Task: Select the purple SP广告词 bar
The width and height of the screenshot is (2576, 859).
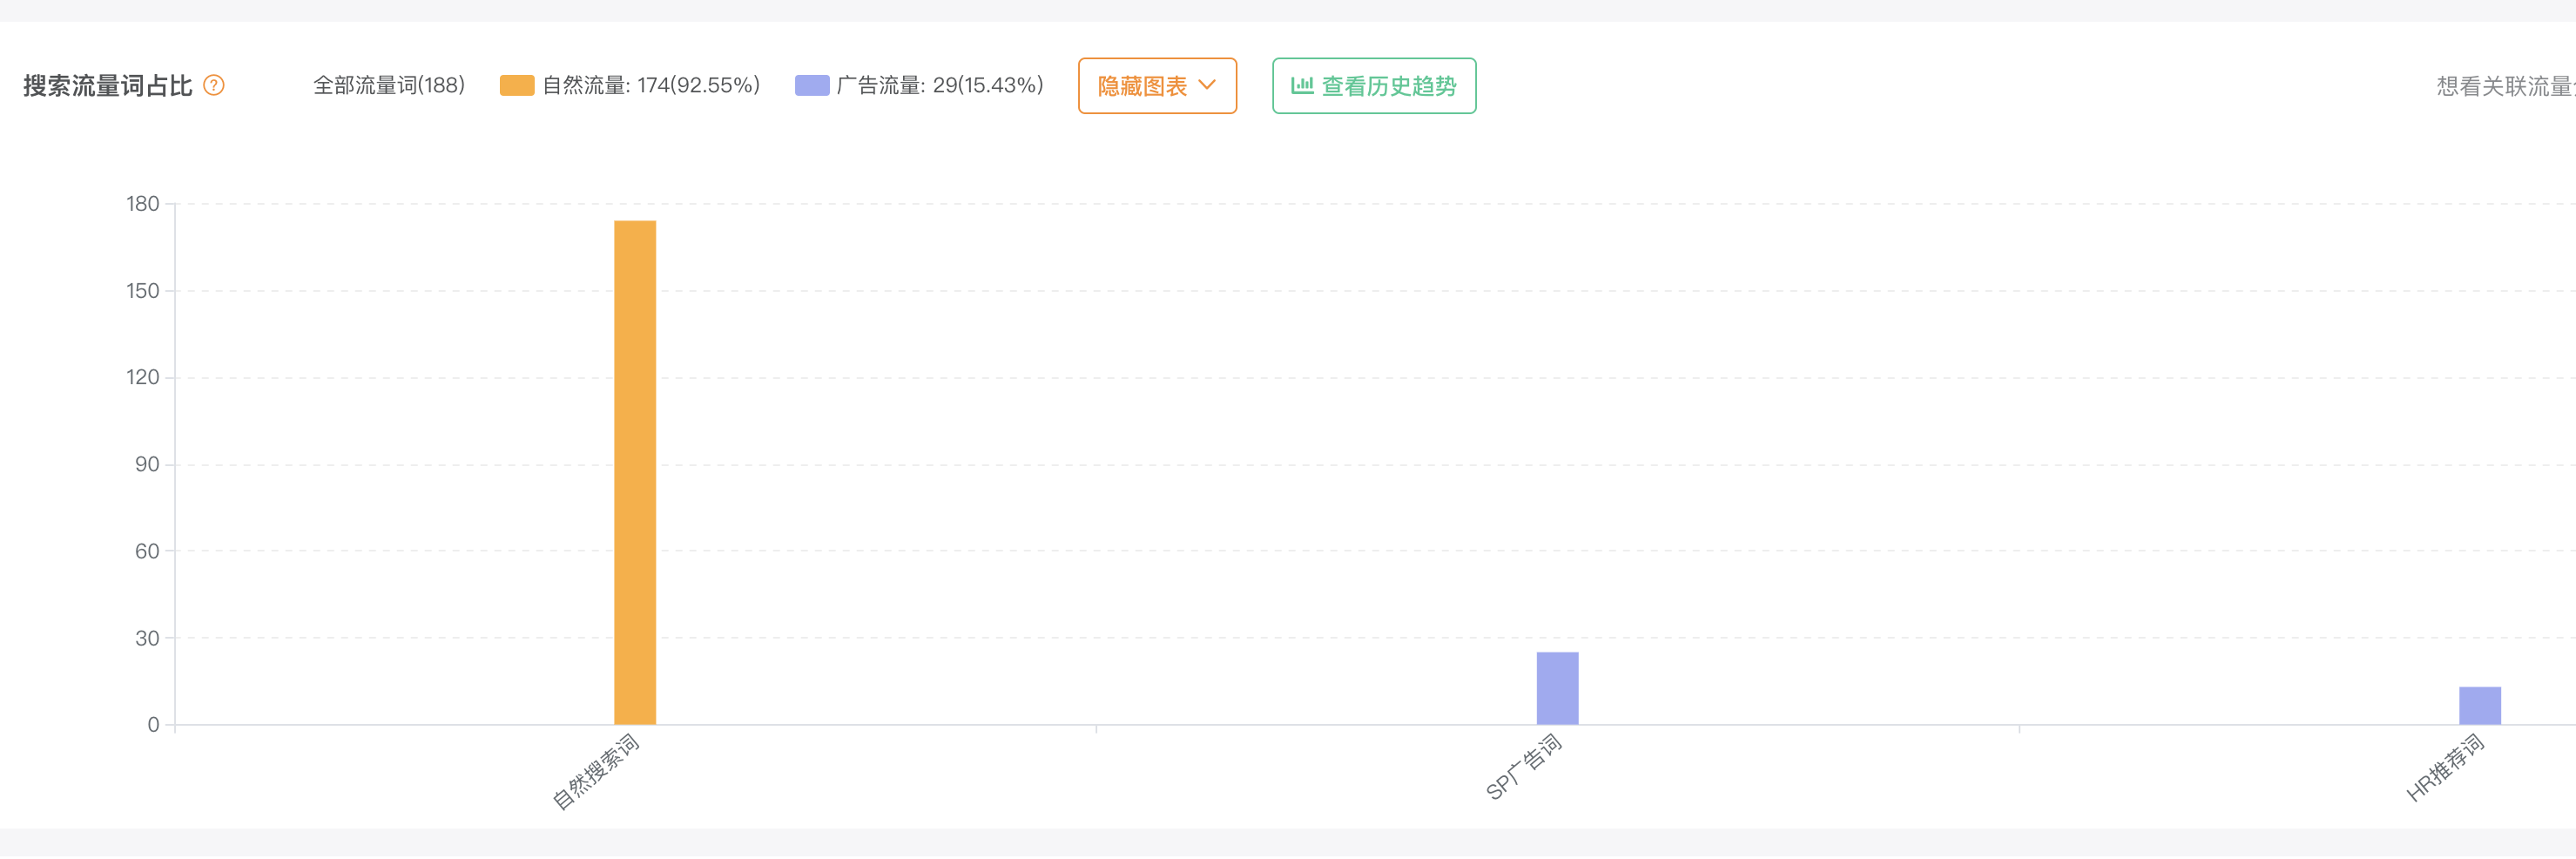Action: click(1556, 687)
